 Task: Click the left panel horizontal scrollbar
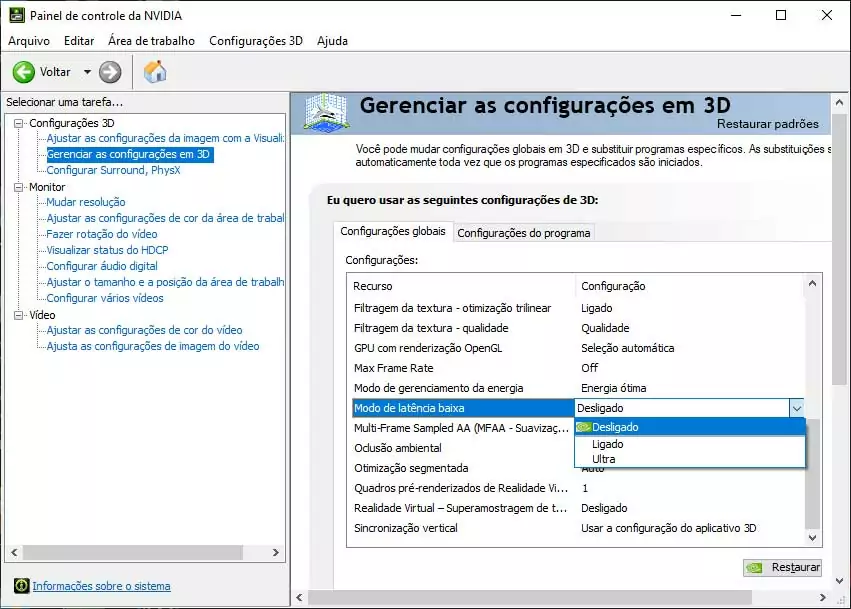click(x=130, y=553)
